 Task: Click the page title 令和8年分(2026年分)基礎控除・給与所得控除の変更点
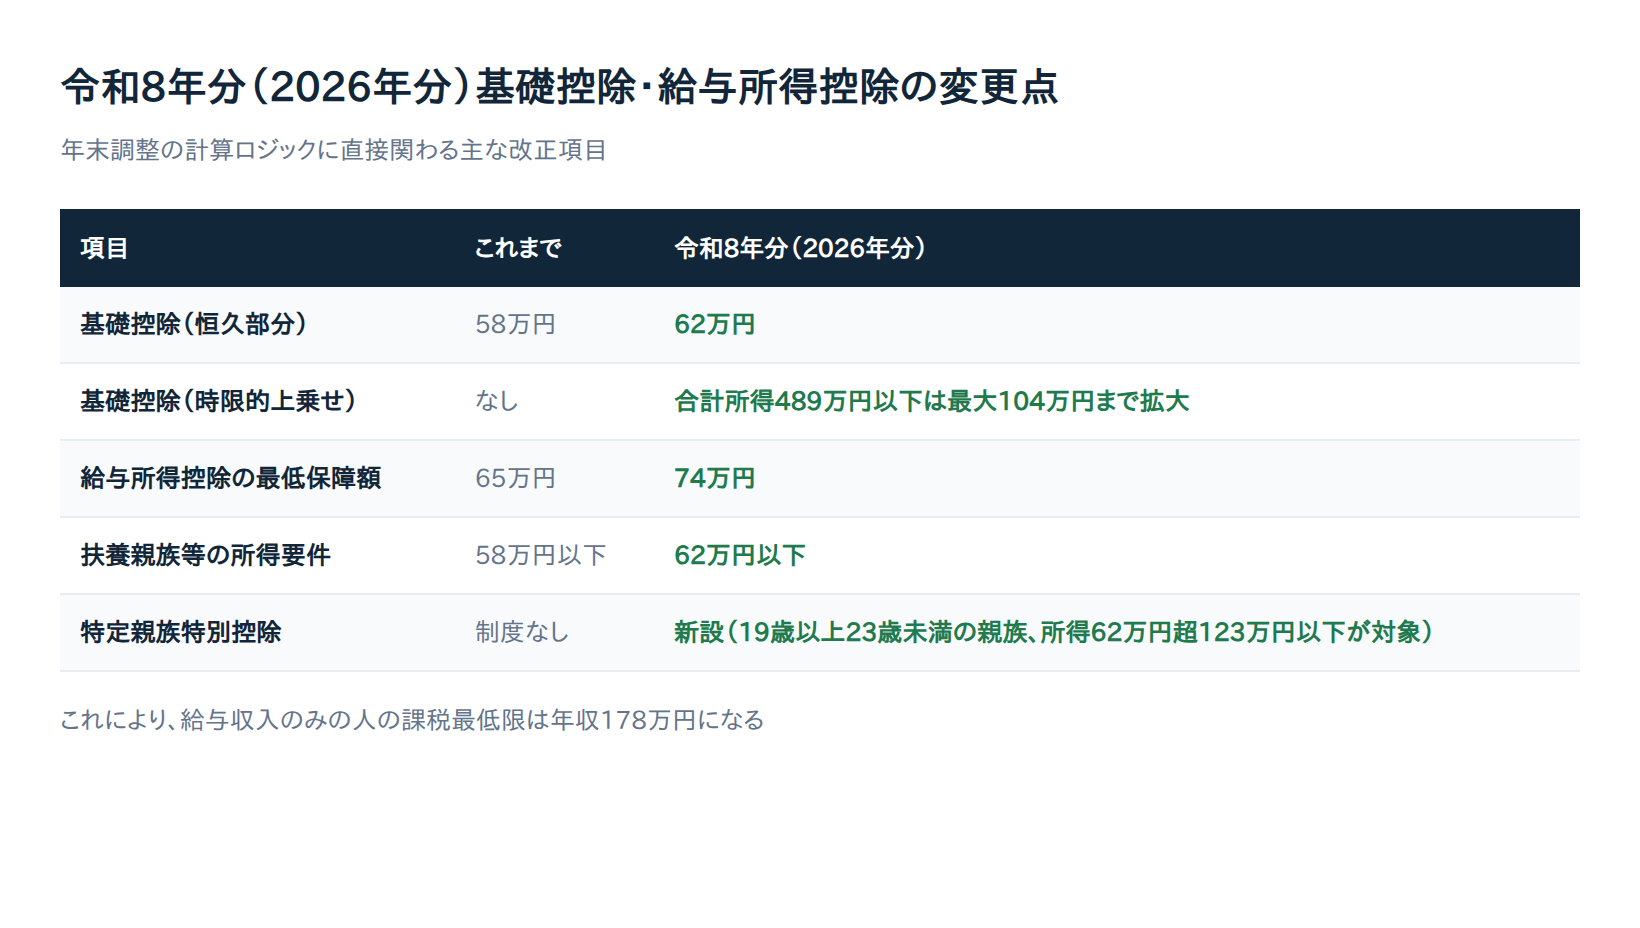[x=559, y=87]
